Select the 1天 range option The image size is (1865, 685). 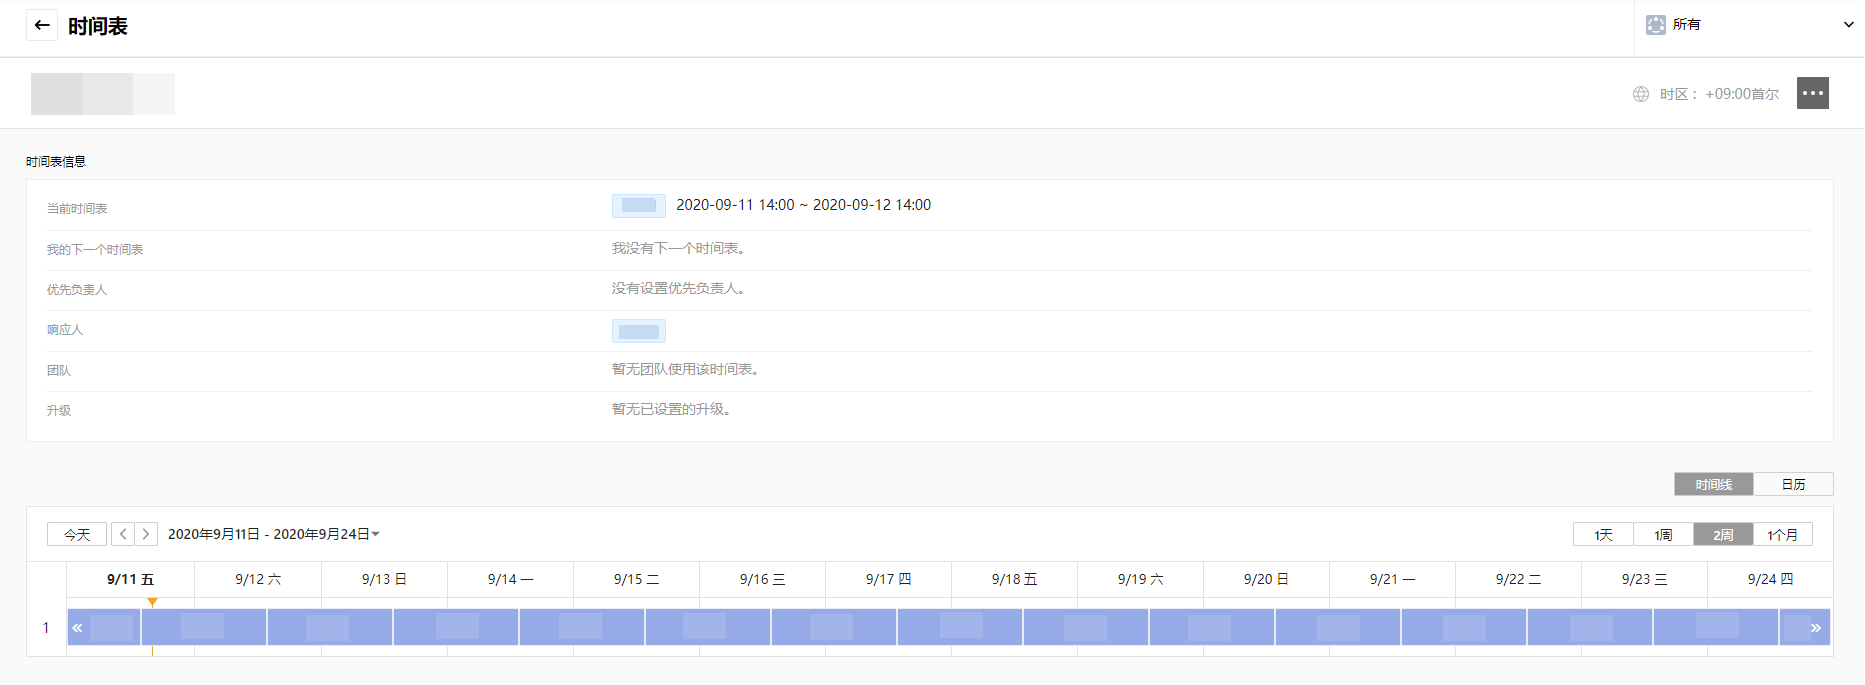click(x=1603, y=535)
